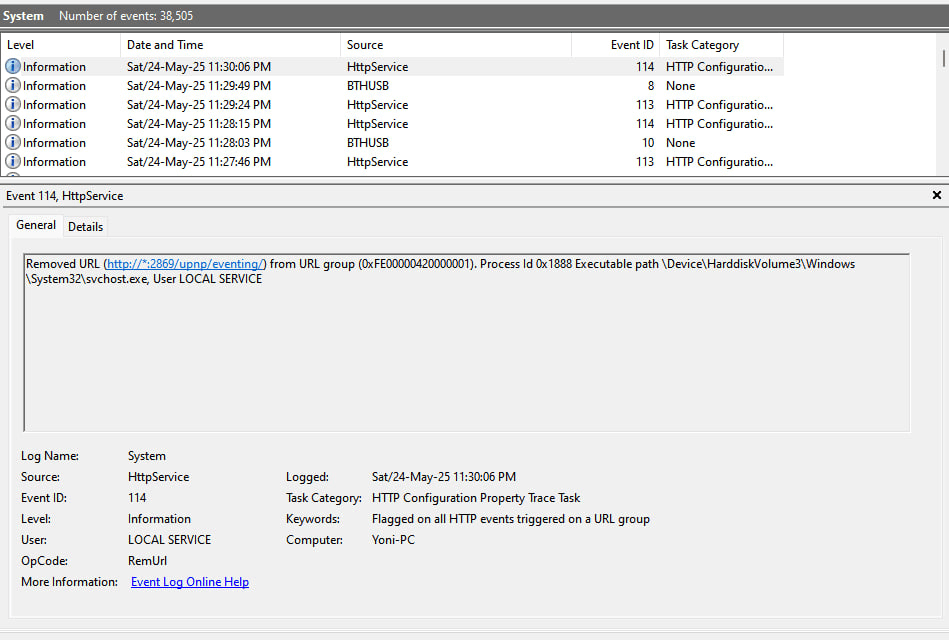
Task: Select Event ID 10 cell
Action: coord(648,143)
